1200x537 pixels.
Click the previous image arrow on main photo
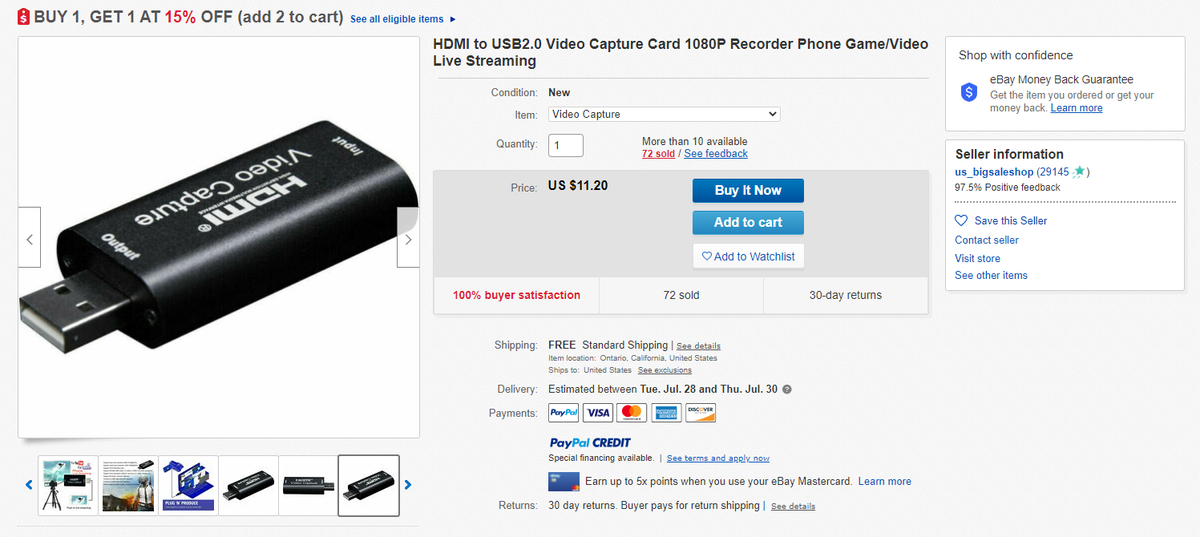[x=29, y=238]
